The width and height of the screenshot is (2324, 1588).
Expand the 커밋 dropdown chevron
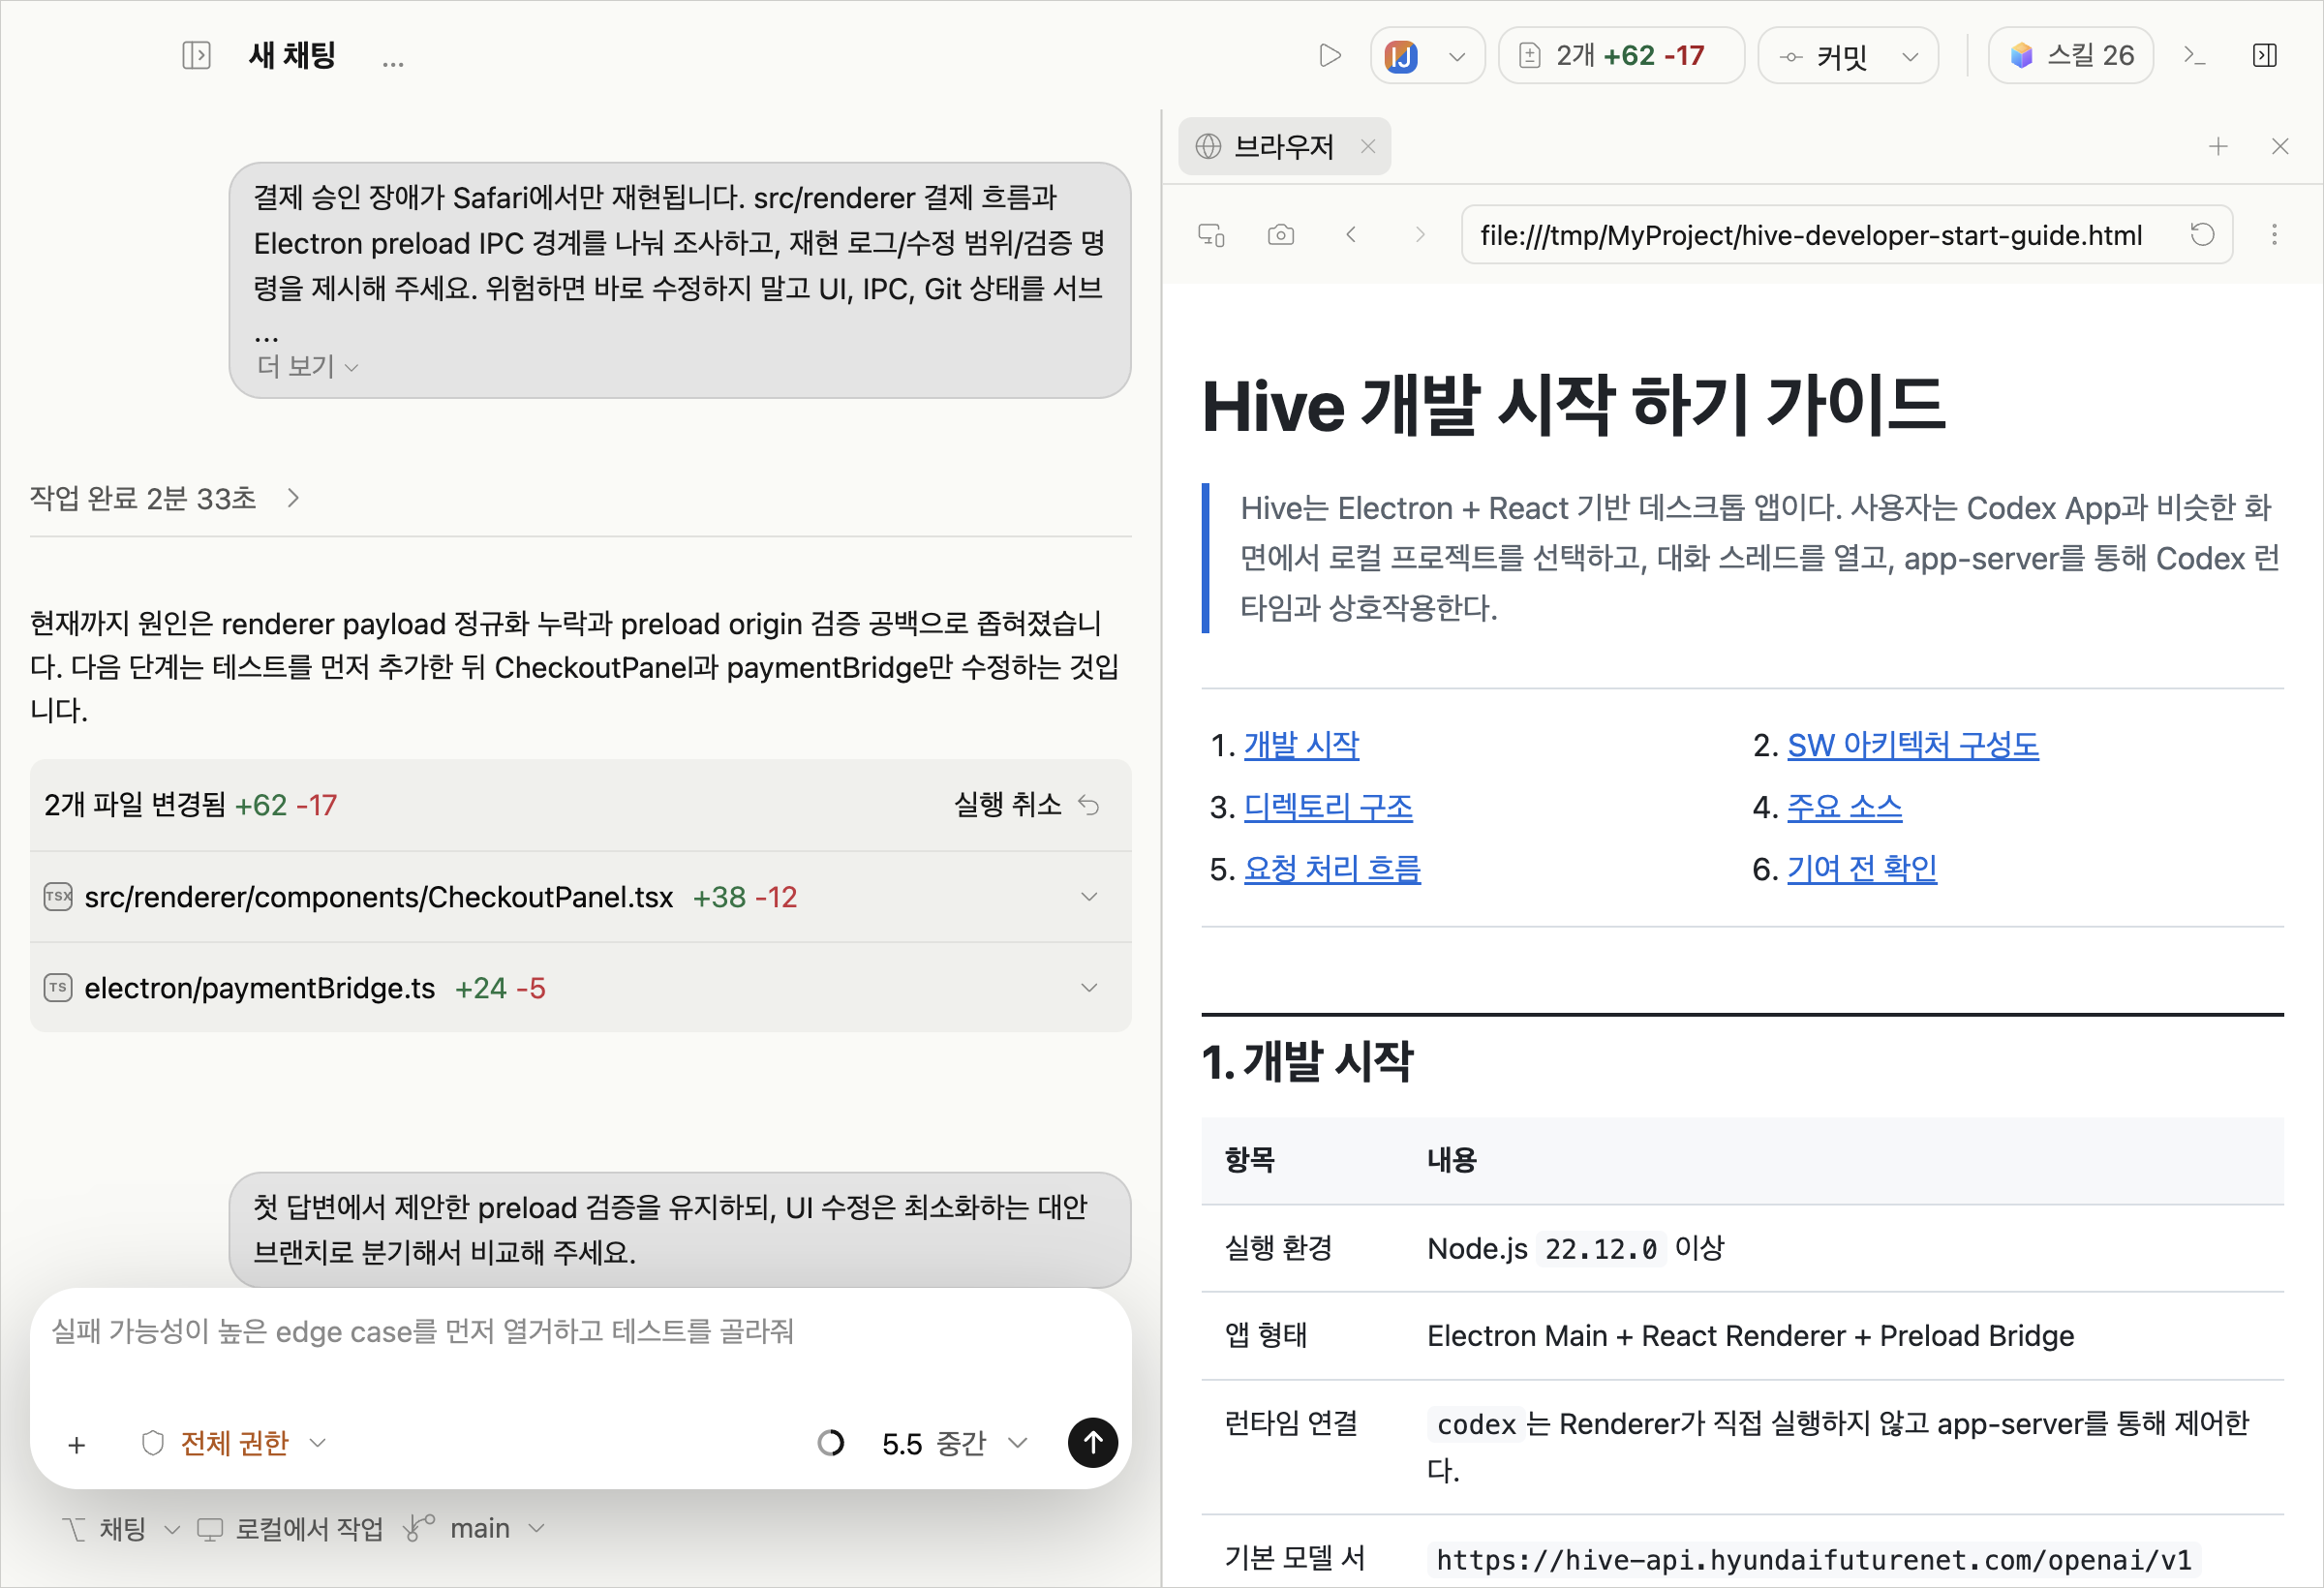pyautogui.click(x=1910, y=56)
